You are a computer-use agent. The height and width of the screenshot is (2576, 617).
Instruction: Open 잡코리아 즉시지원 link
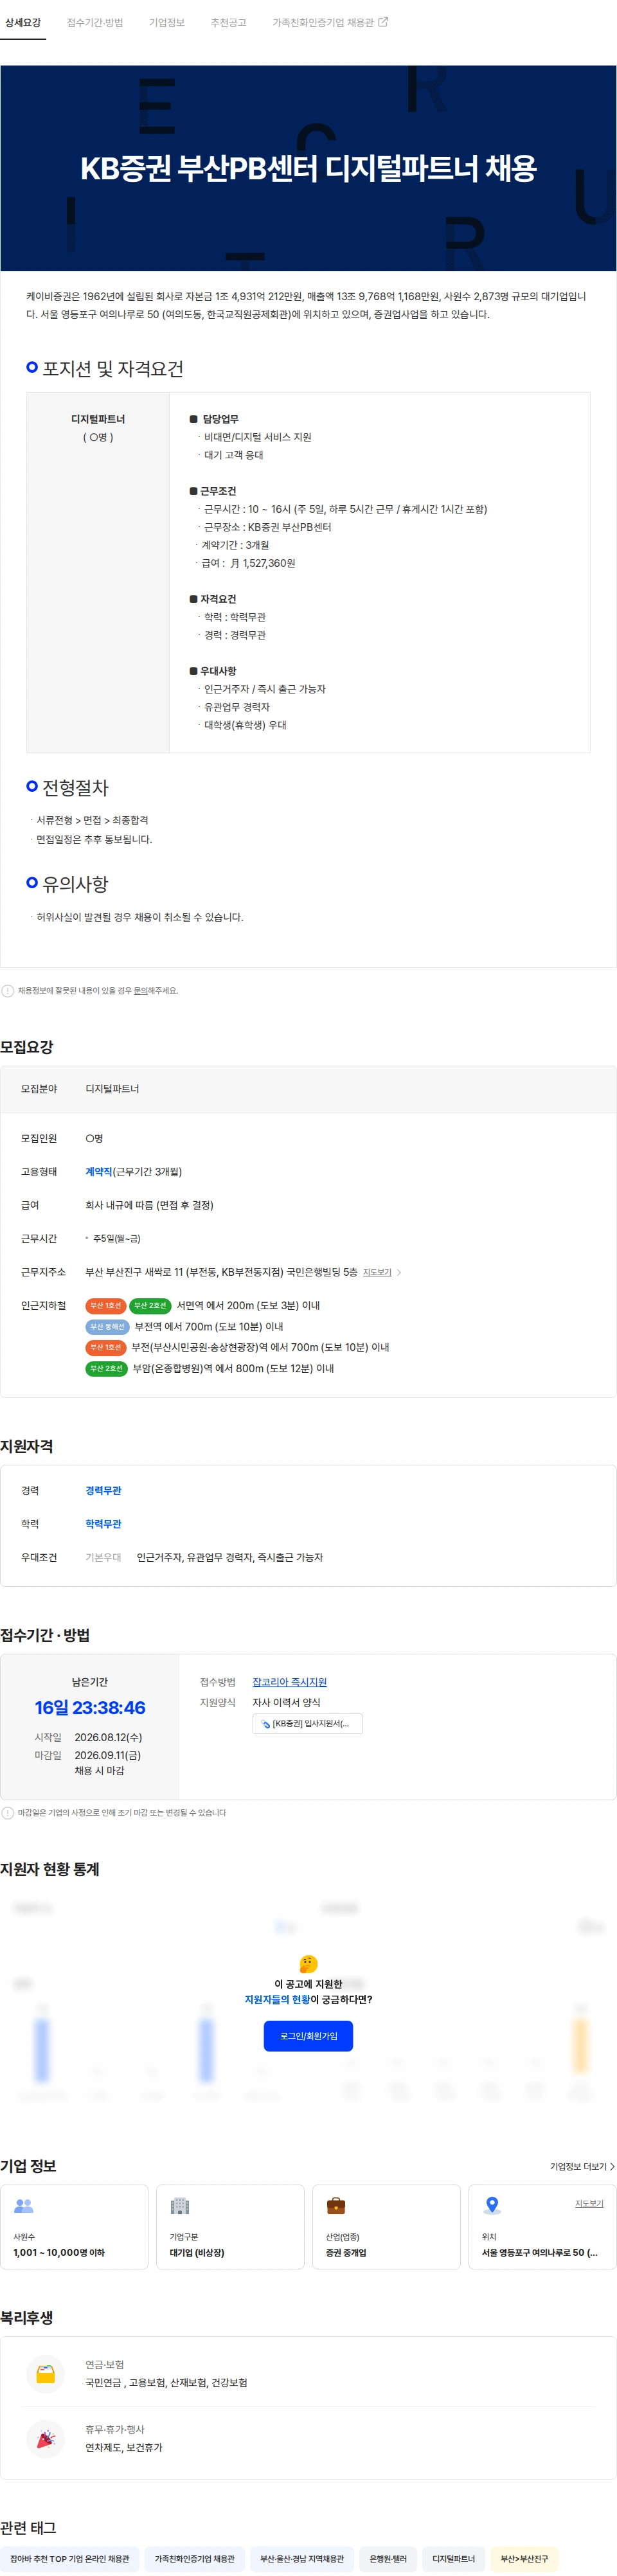click(289, 1682)
